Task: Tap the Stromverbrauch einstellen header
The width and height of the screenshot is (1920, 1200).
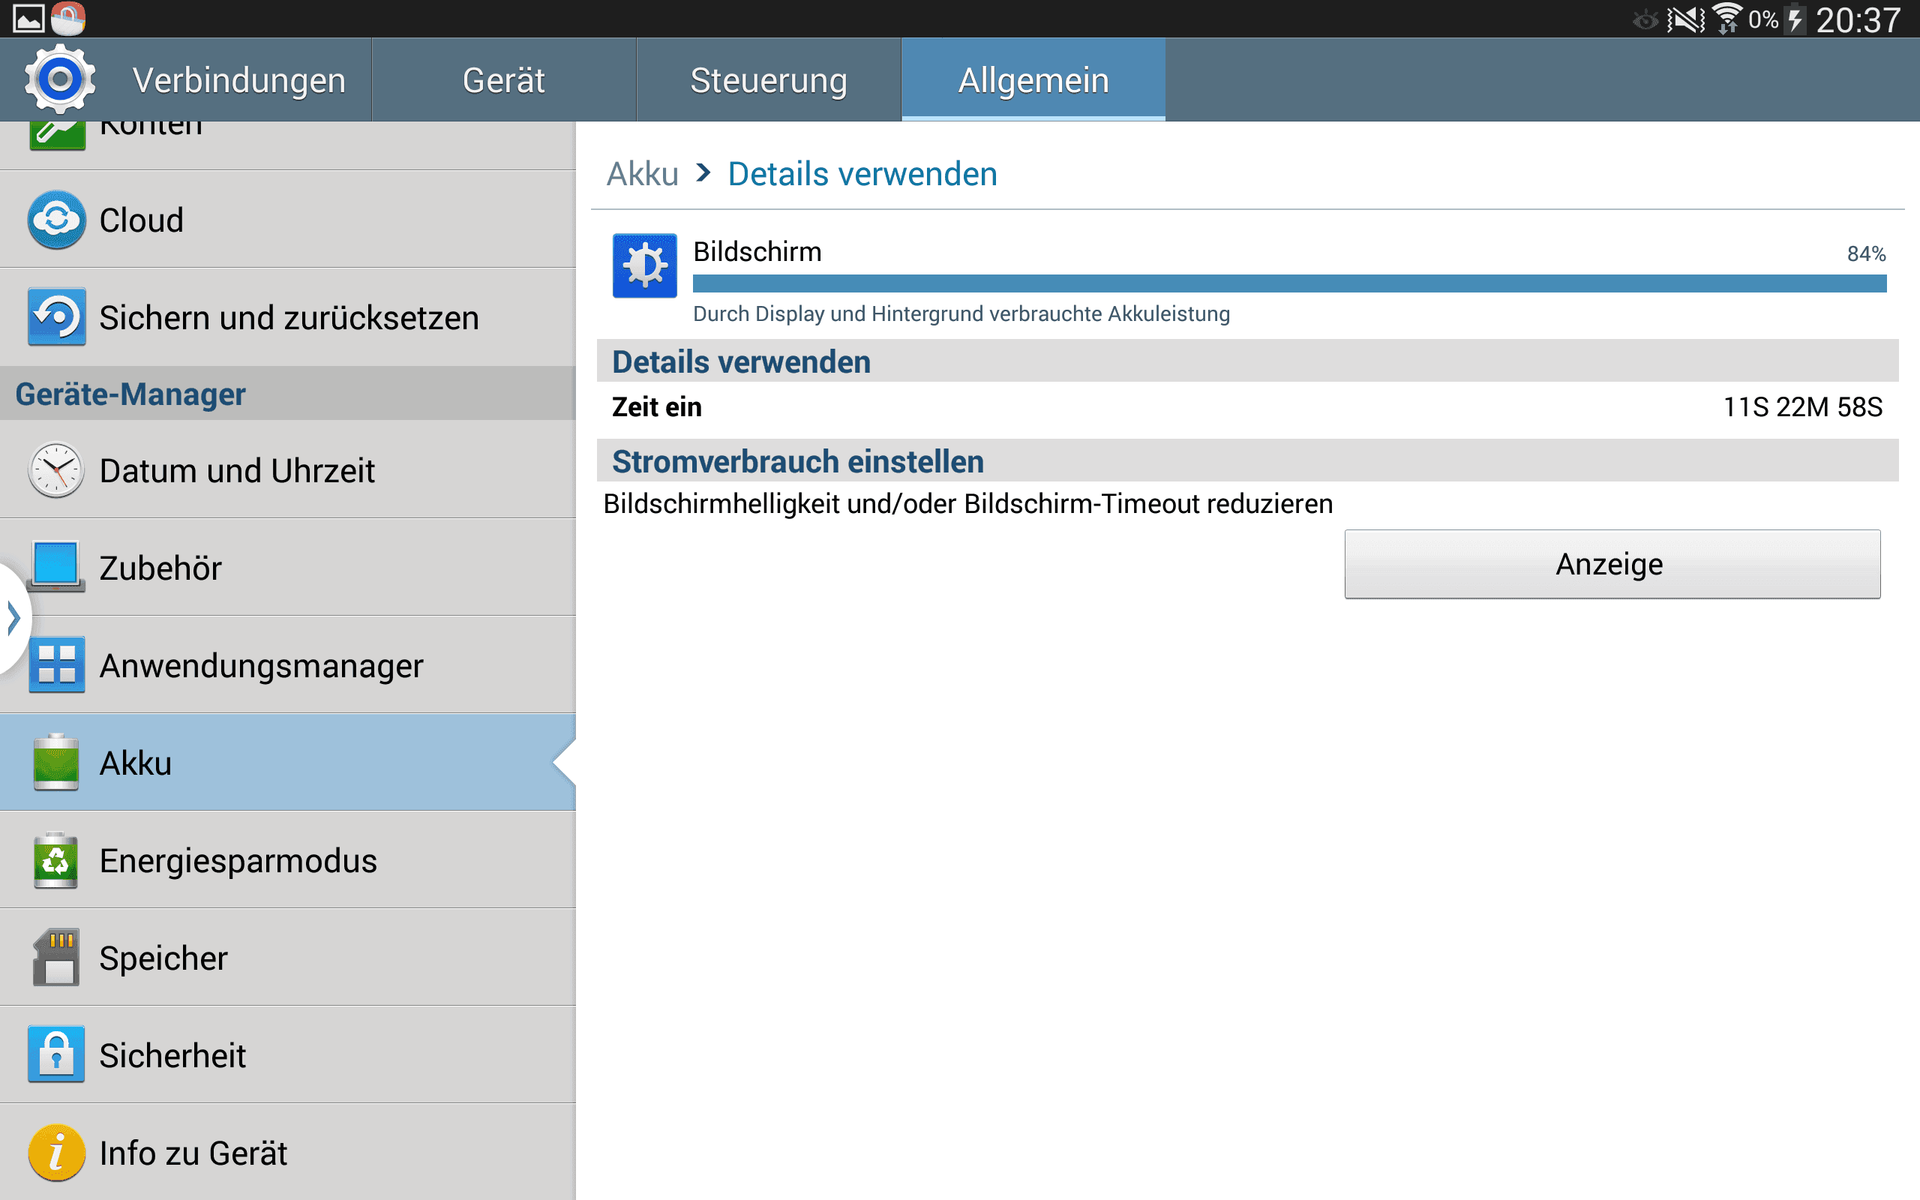Action: coord(1247,461)
